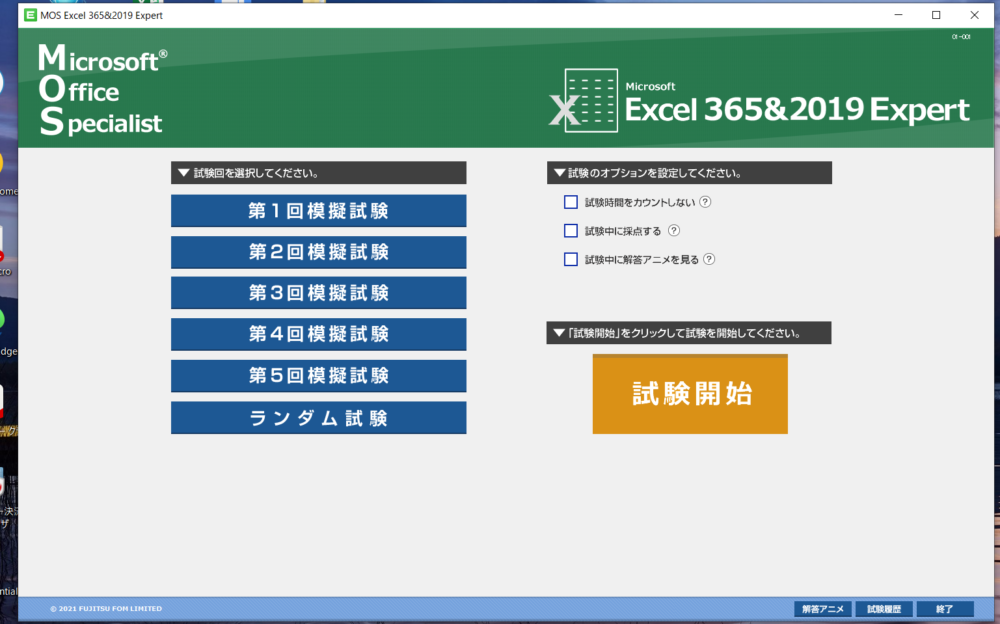The height and width of the screenshot is (624, 1000).
Task: Start the exam with 試験開始
Action: 690,393
